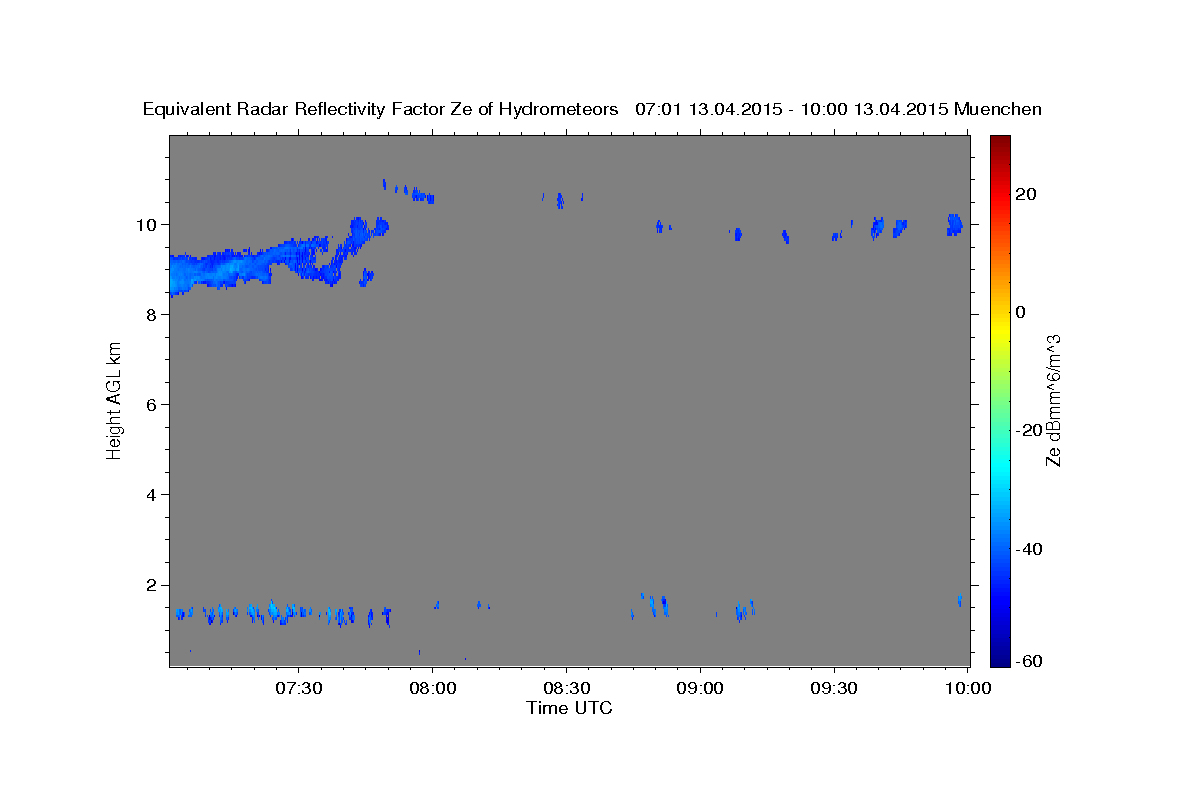Click the low-level echo band near 07:30
This screenshot has width=1200, height=800.
tap(283, 614)
